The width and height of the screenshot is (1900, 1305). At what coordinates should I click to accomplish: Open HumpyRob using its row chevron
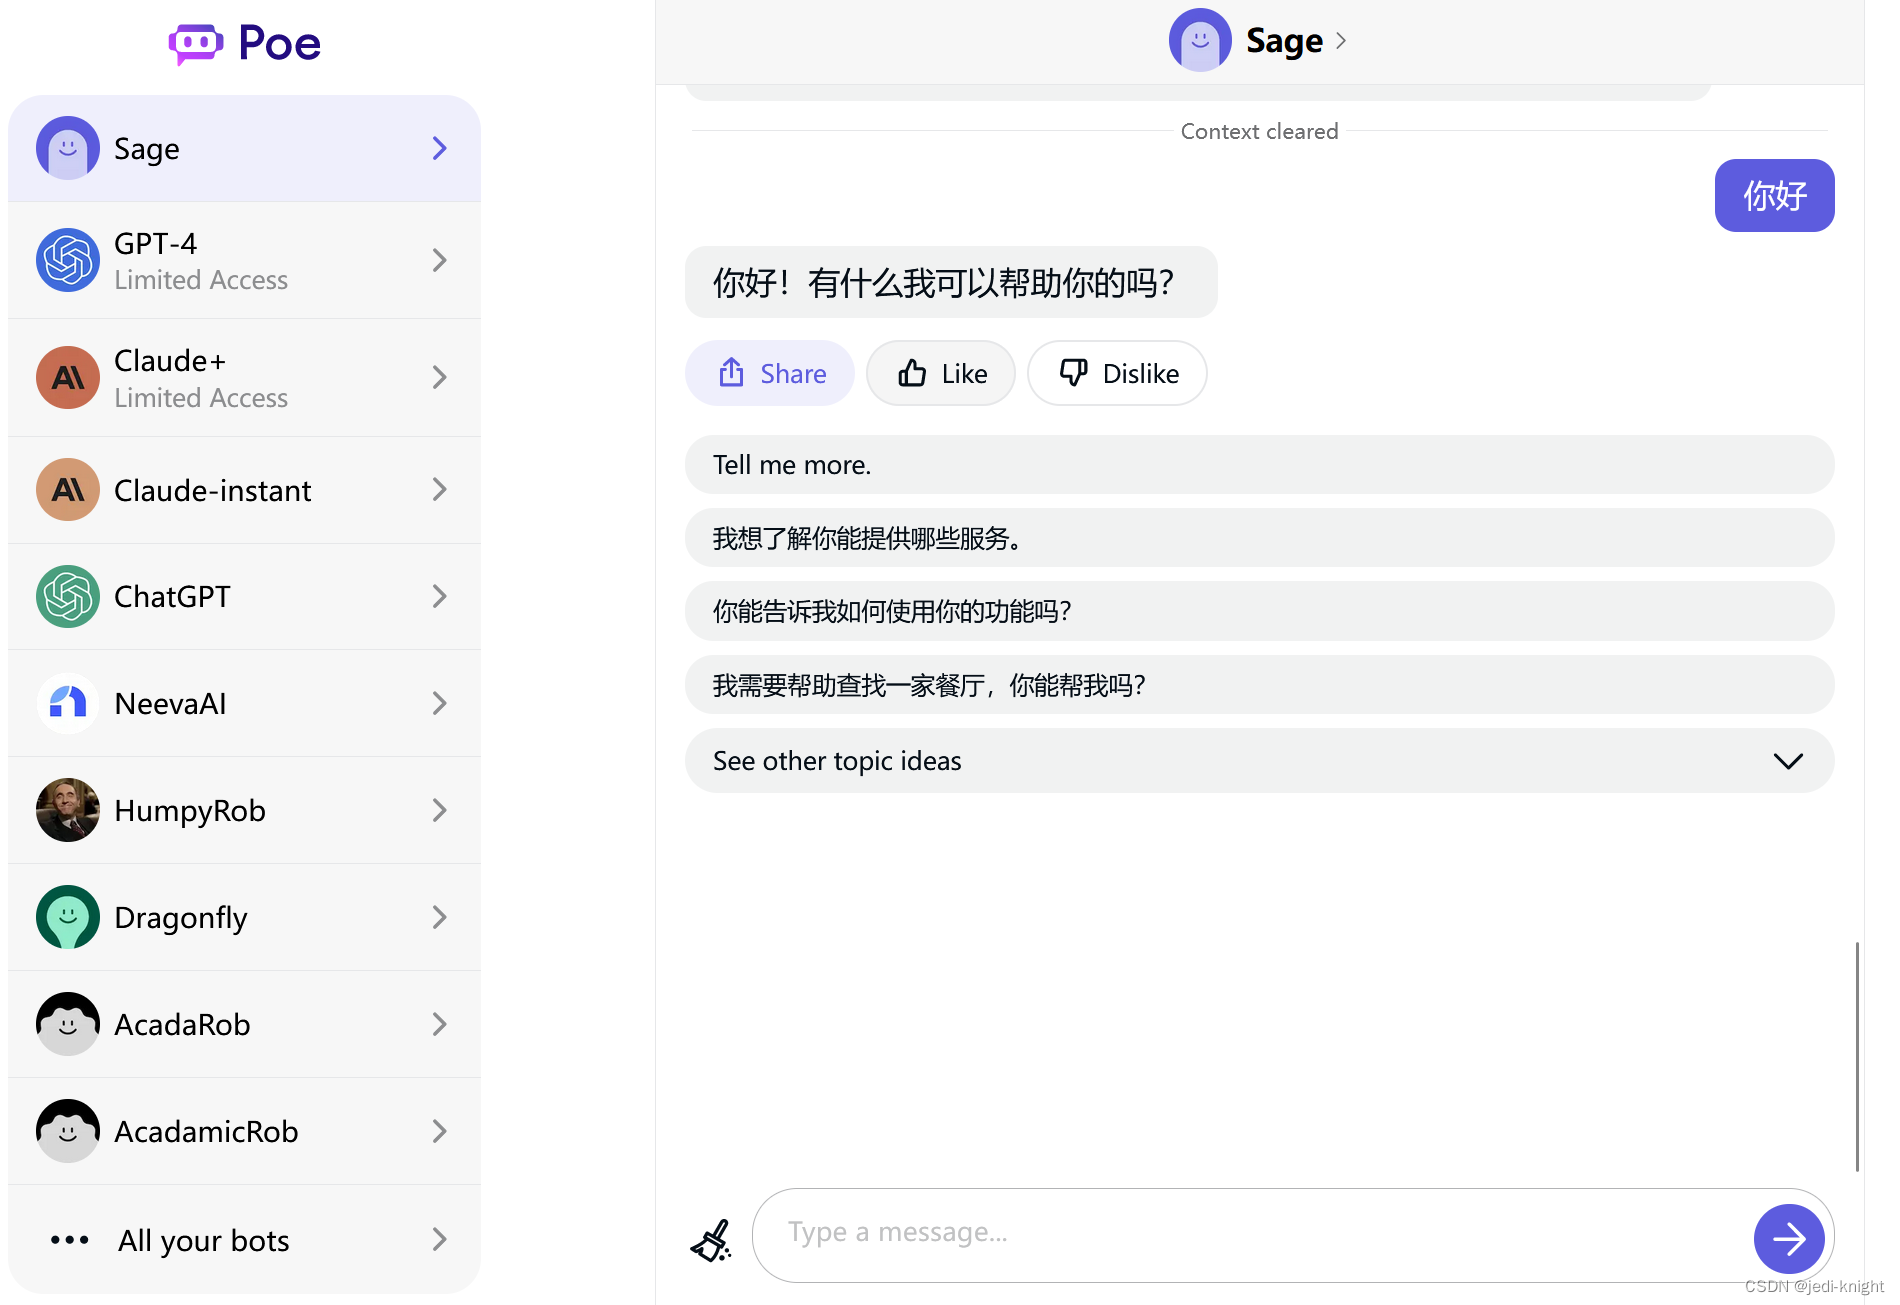point(439,810)
